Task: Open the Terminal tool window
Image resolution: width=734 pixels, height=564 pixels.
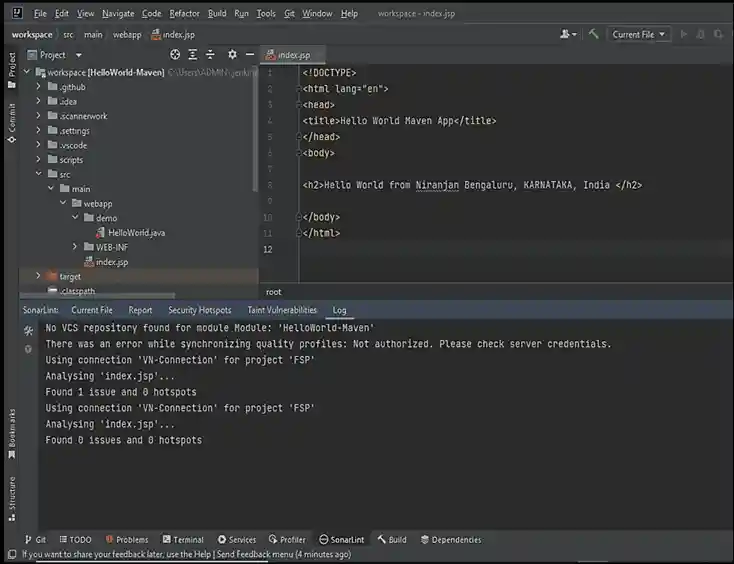Action: tap(182, 539)
